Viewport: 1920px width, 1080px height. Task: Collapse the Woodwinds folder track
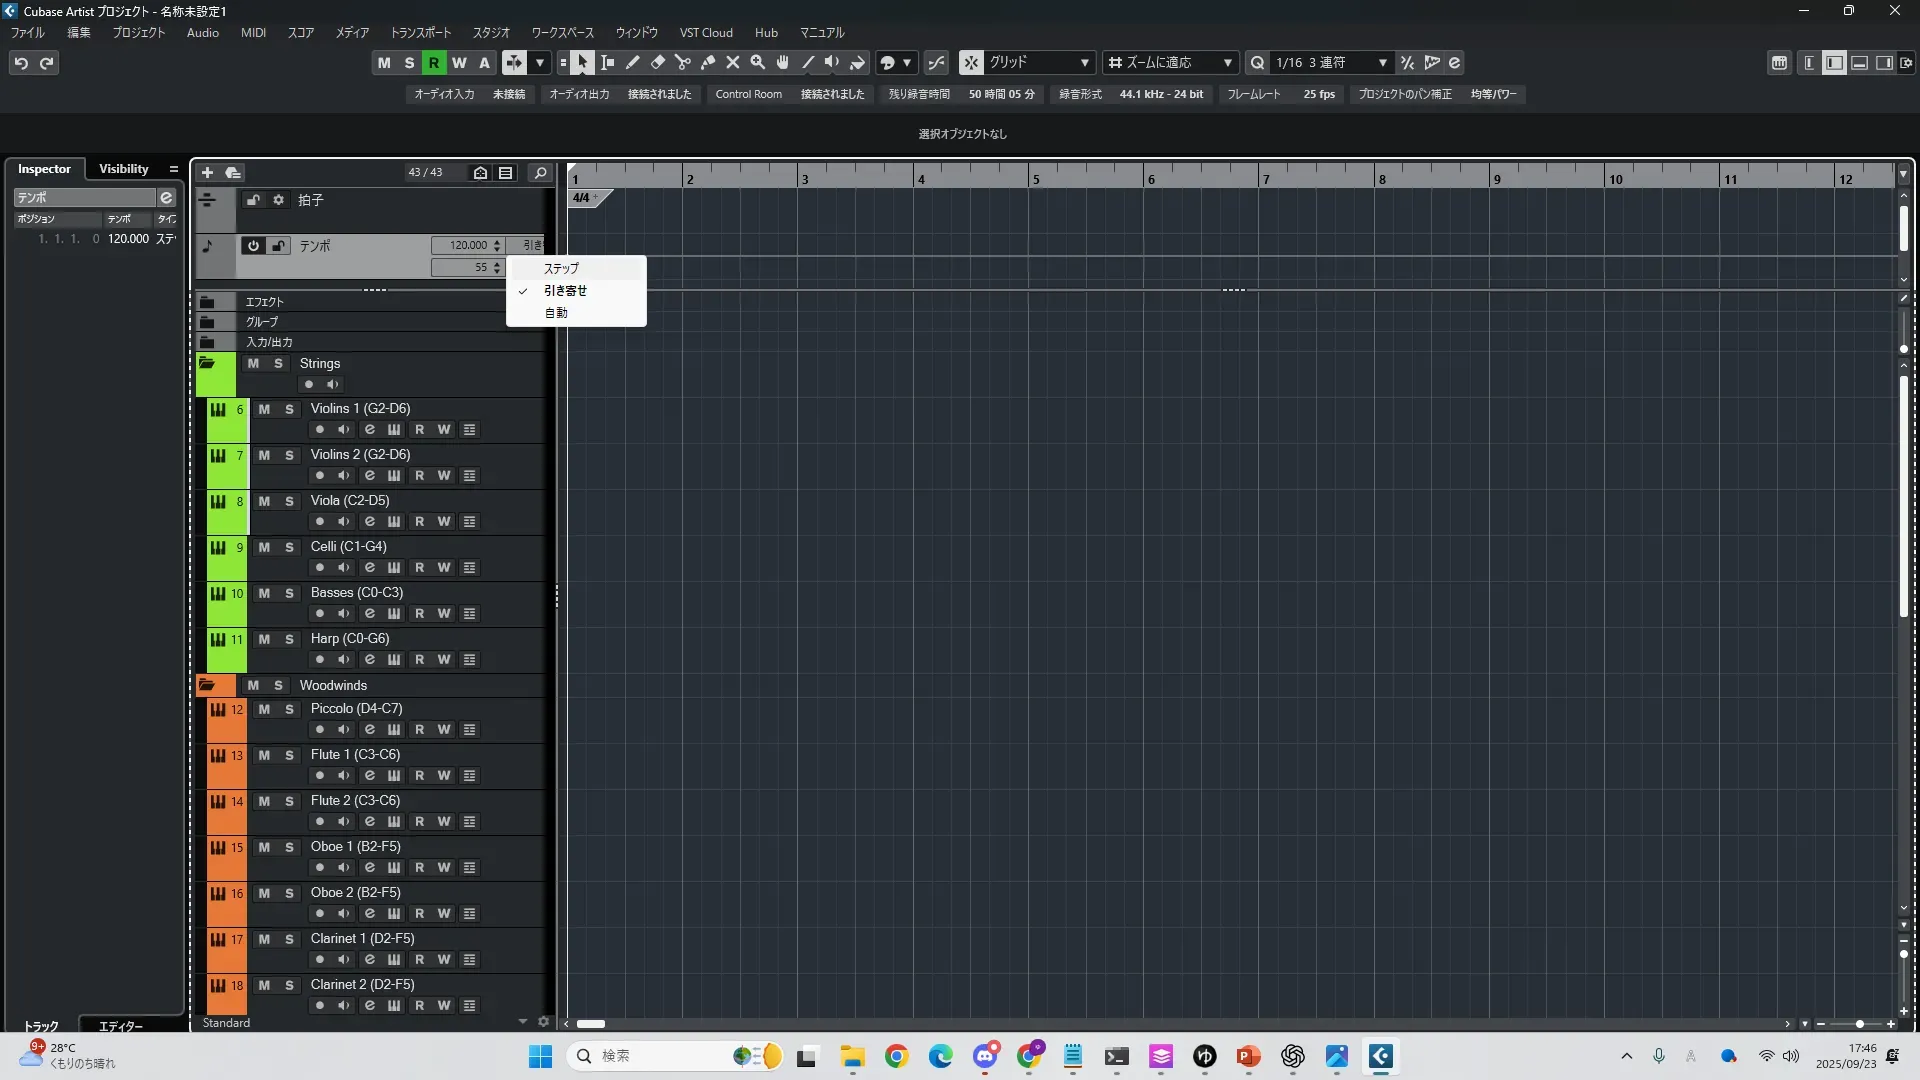pos(207,686)
